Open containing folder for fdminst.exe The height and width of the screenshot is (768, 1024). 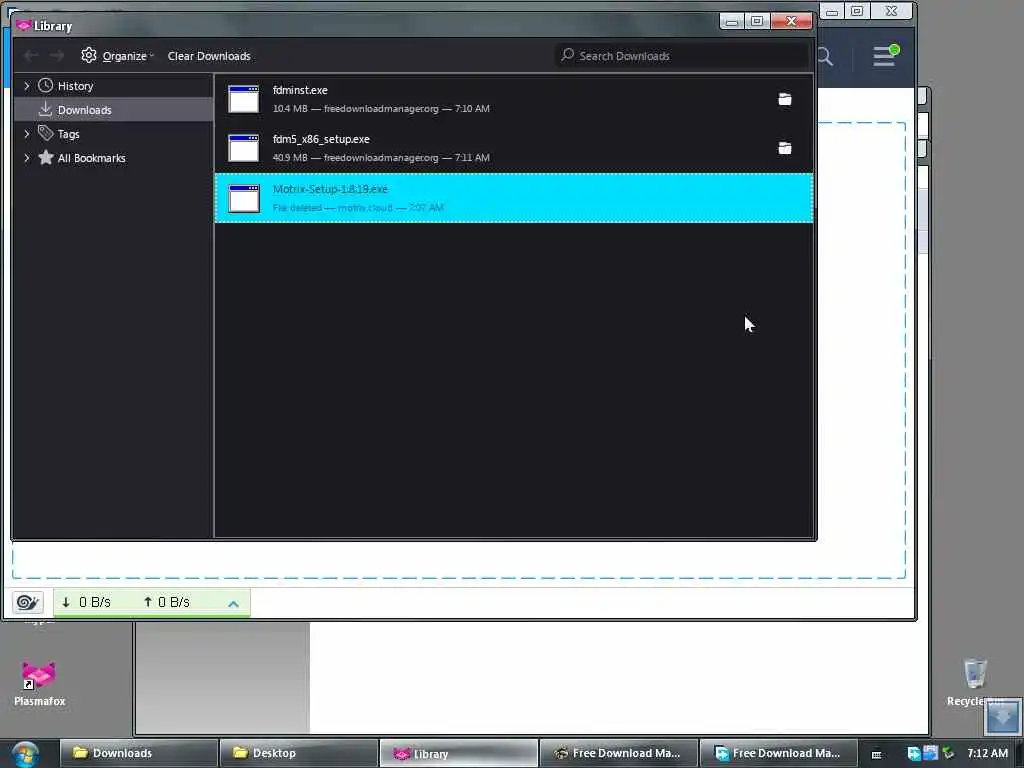784,99
